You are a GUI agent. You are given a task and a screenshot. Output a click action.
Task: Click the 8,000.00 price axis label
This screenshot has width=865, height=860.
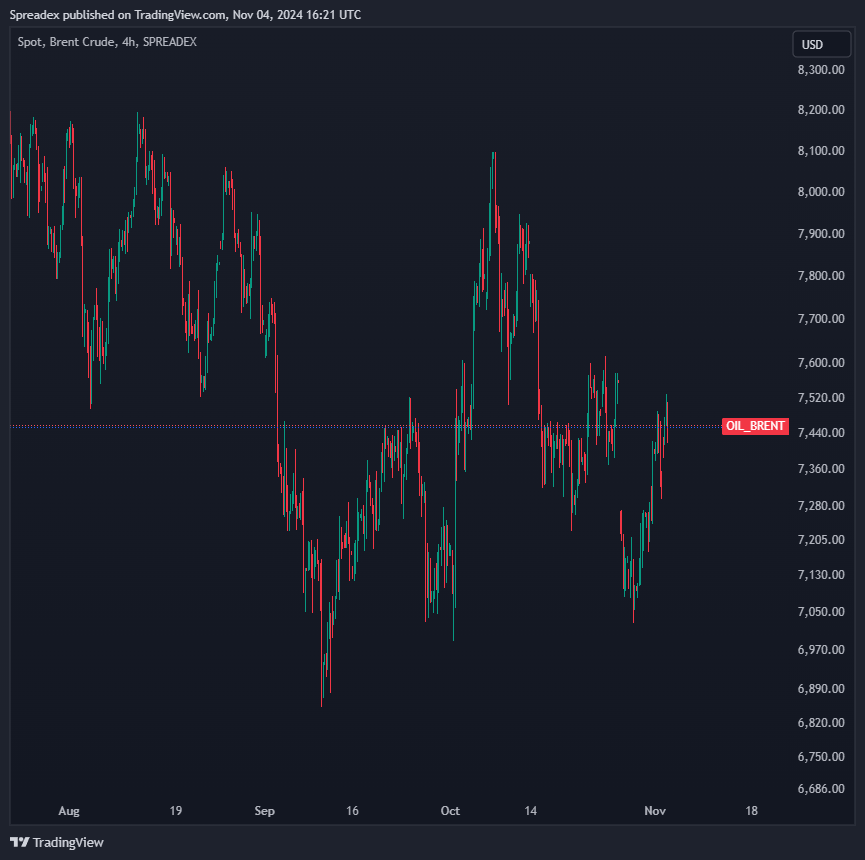pyautogui.click(x=821, y=191)
